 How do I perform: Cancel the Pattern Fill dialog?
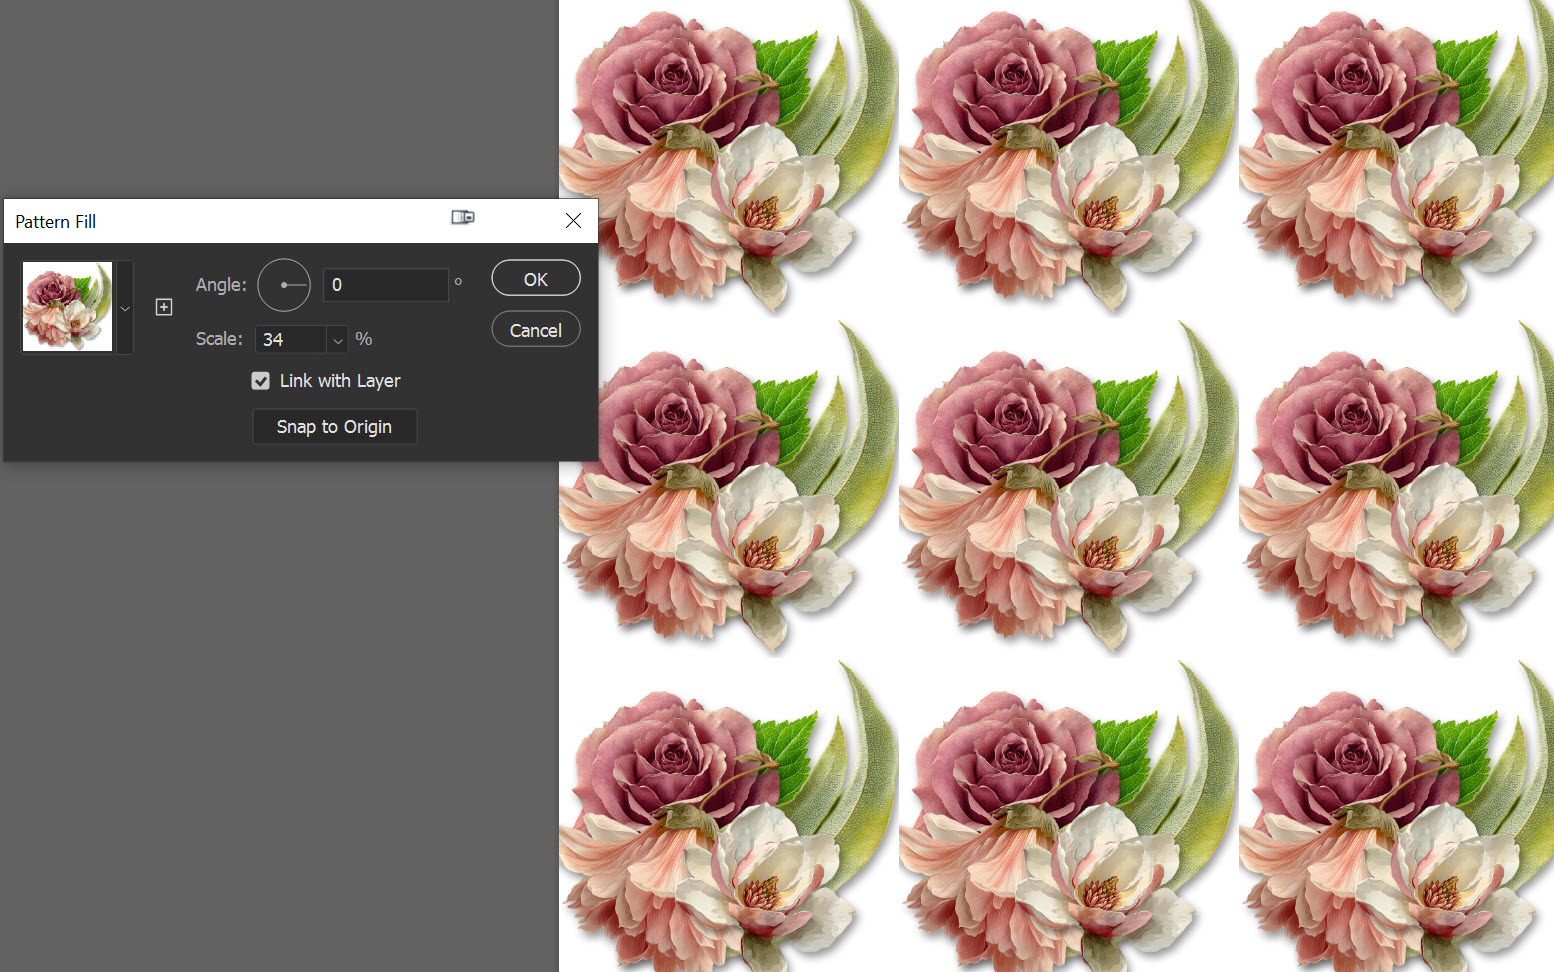point(536,330)
